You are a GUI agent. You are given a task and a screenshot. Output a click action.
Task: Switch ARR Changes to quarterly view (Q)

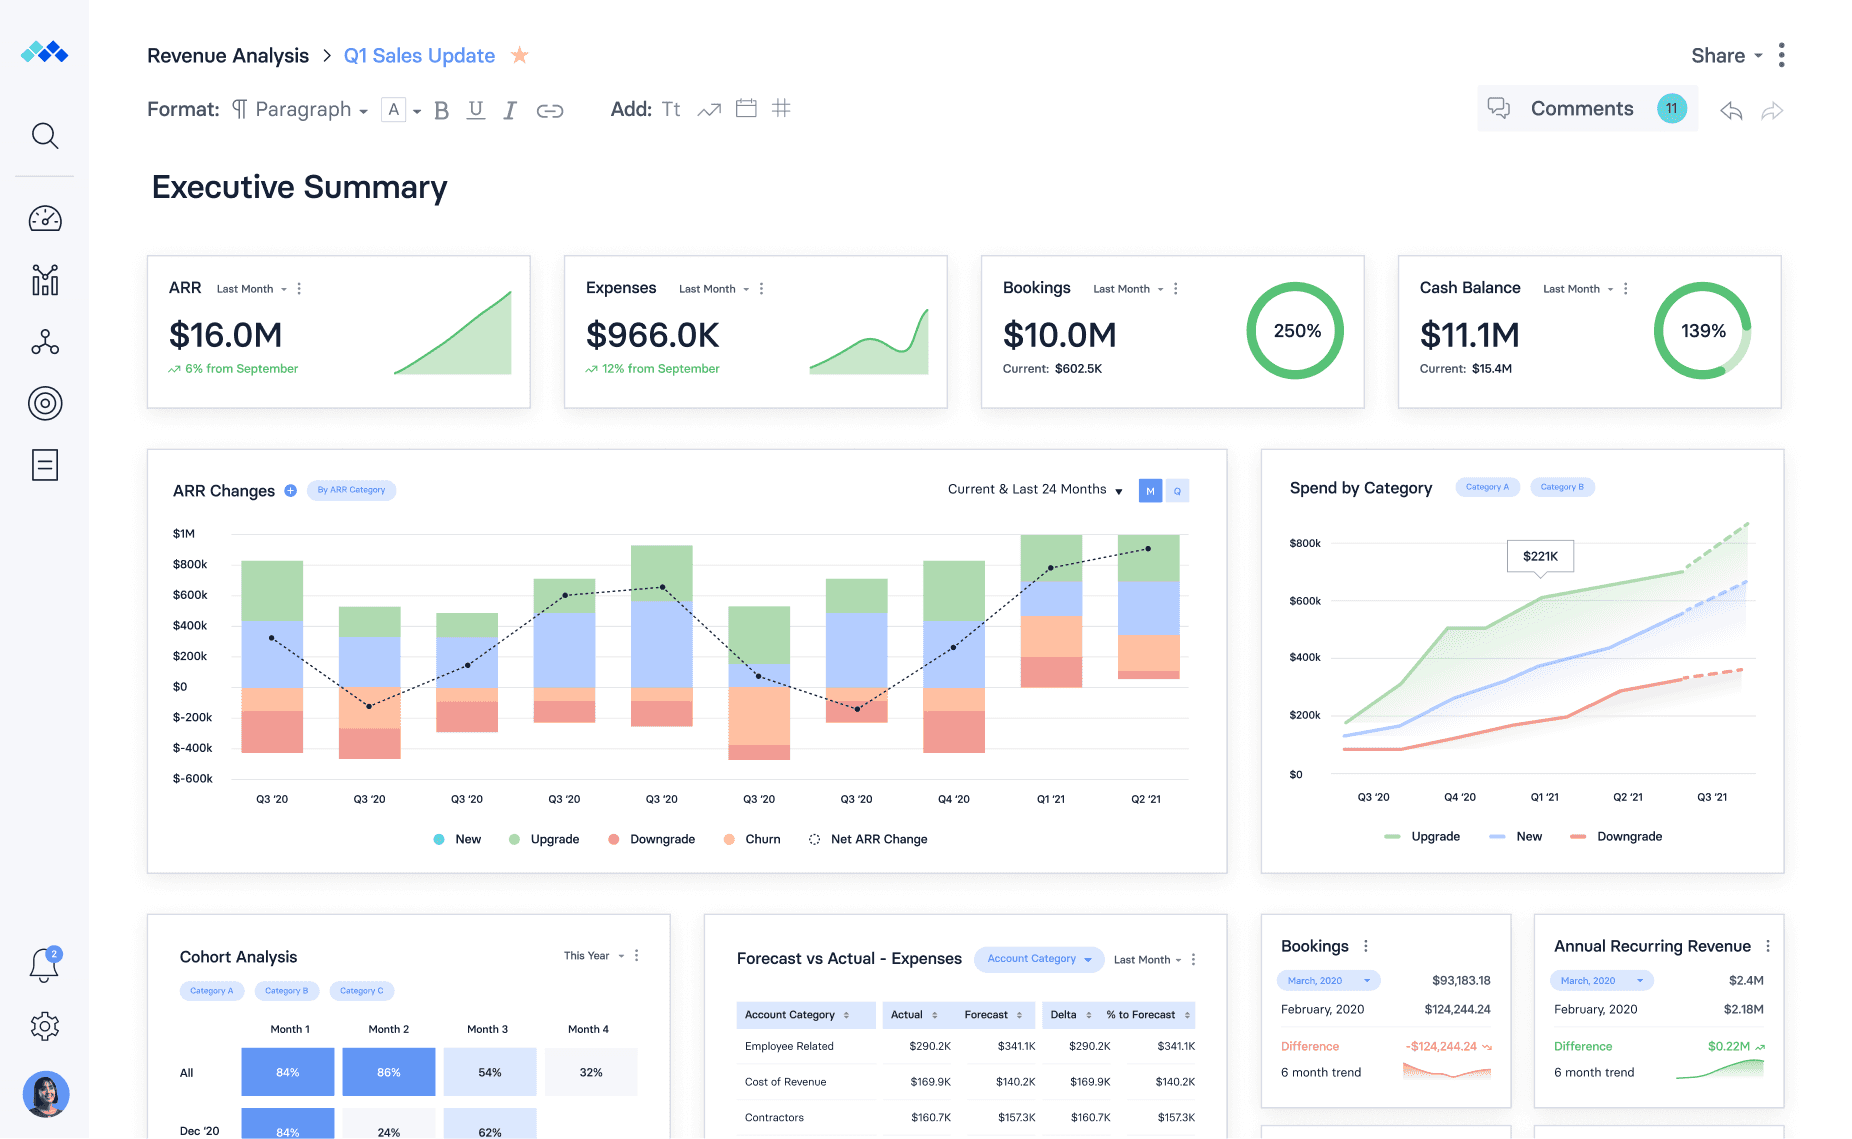click(1177, 491)
